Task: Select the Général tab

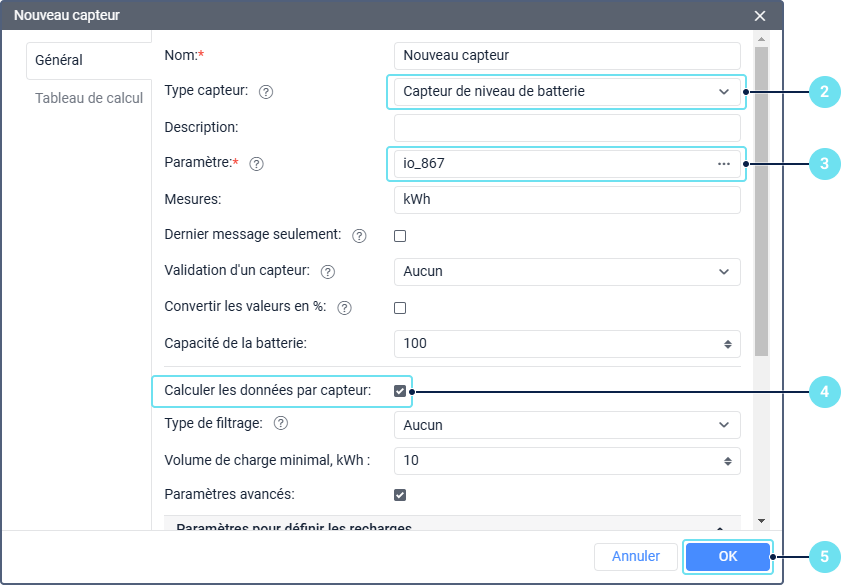Action: [x=59, y=60]
